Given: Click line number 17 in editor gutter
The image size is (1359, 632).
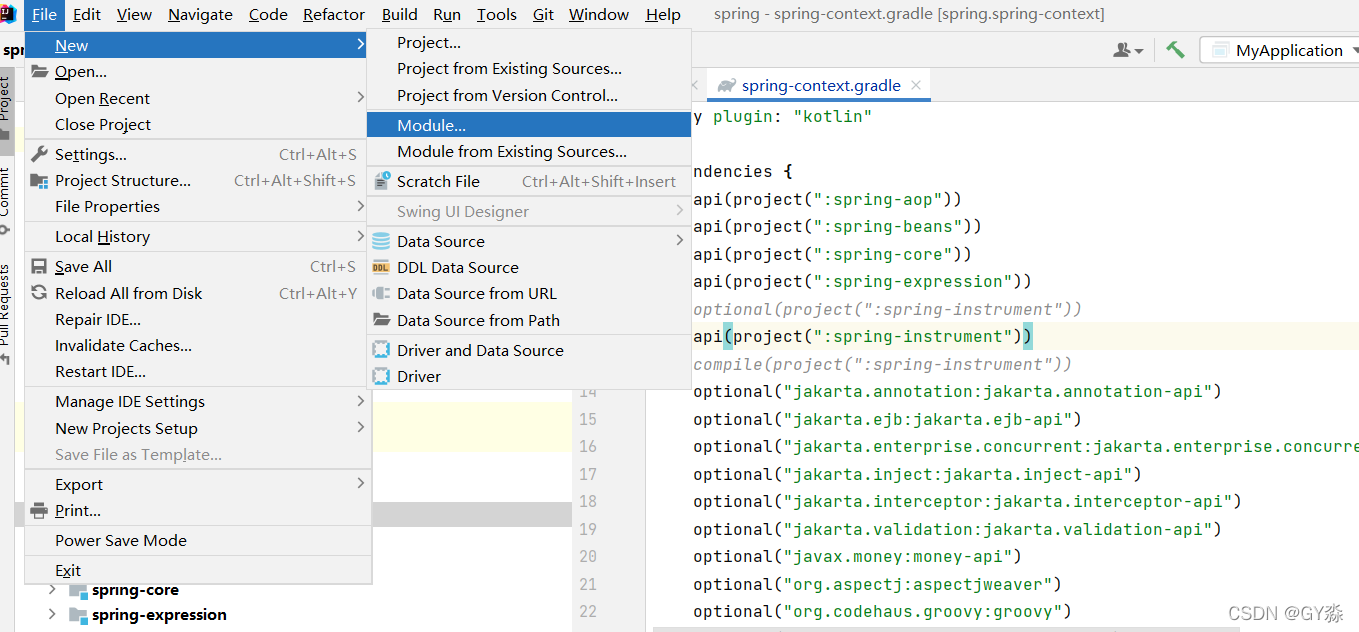Looking at the screenshot, I should coord(588,474).
